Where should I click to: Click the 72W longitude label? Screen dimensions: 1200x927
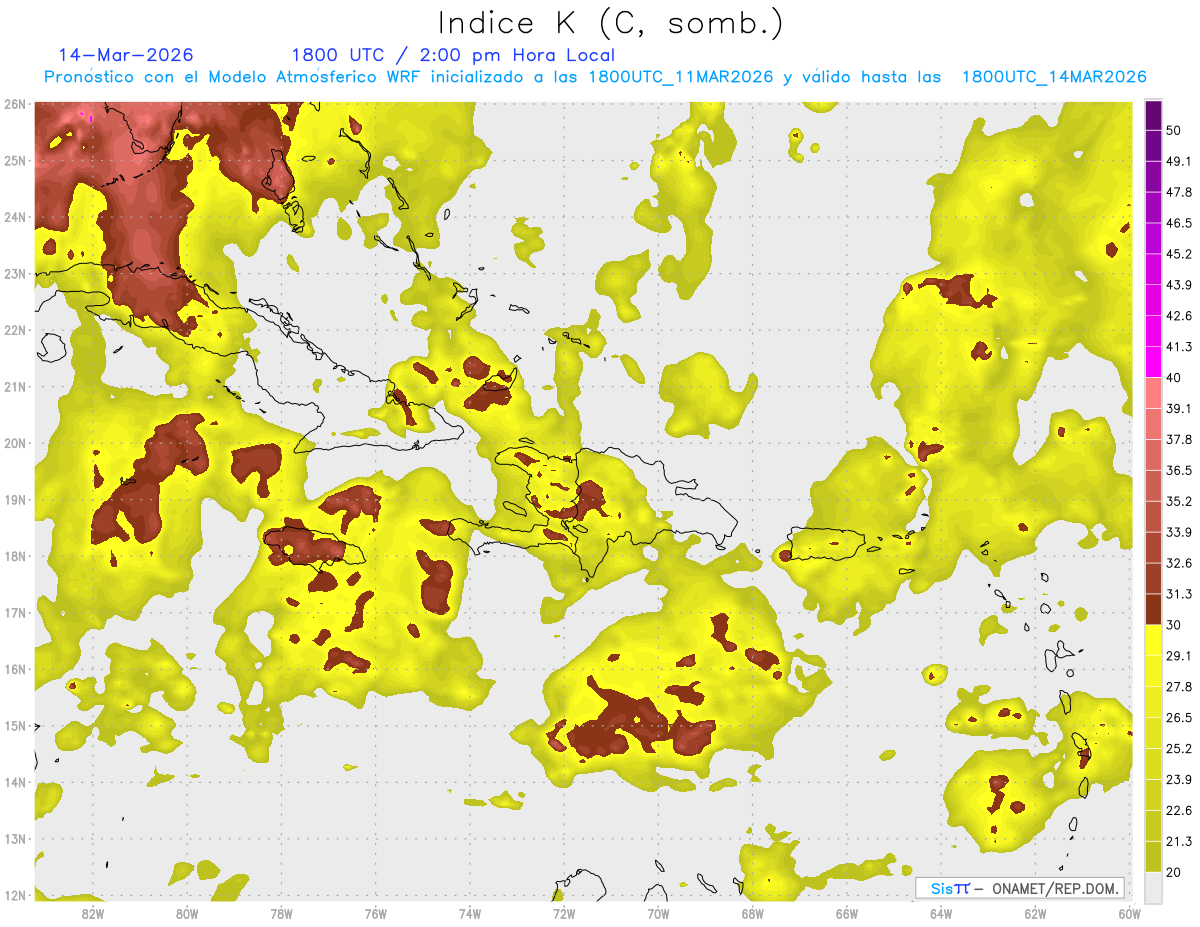click(564, 913)
